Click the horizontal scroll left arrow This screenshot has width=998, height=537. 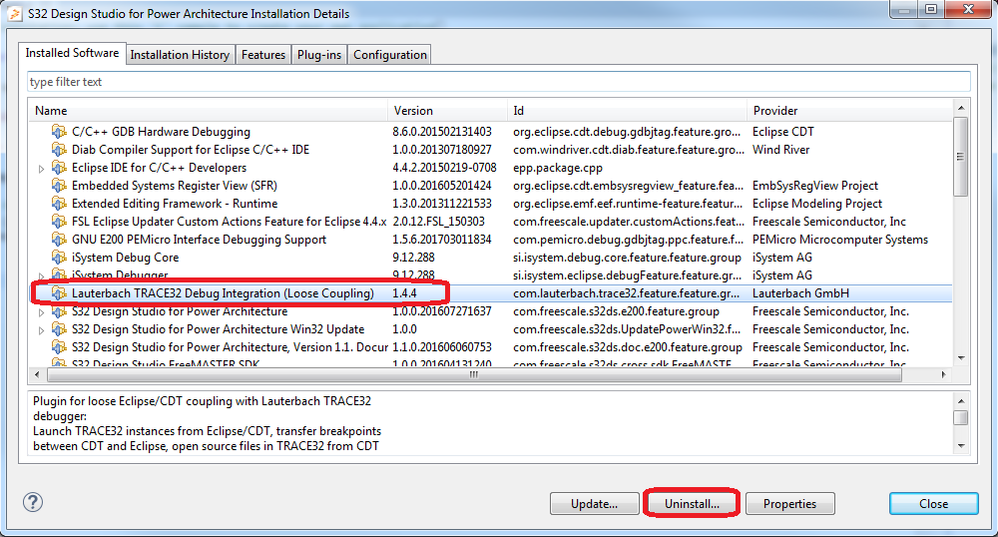(x=37, y=375)
